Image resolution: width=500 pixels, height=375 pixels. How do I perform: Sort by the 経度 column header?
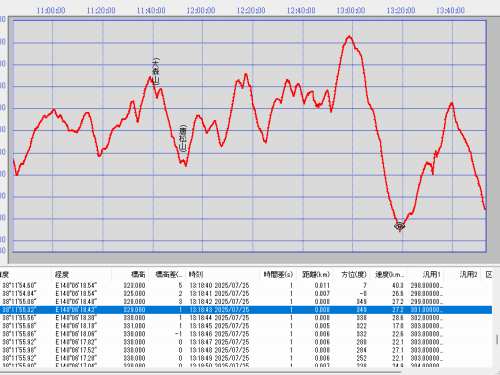[x=62, y=275]
